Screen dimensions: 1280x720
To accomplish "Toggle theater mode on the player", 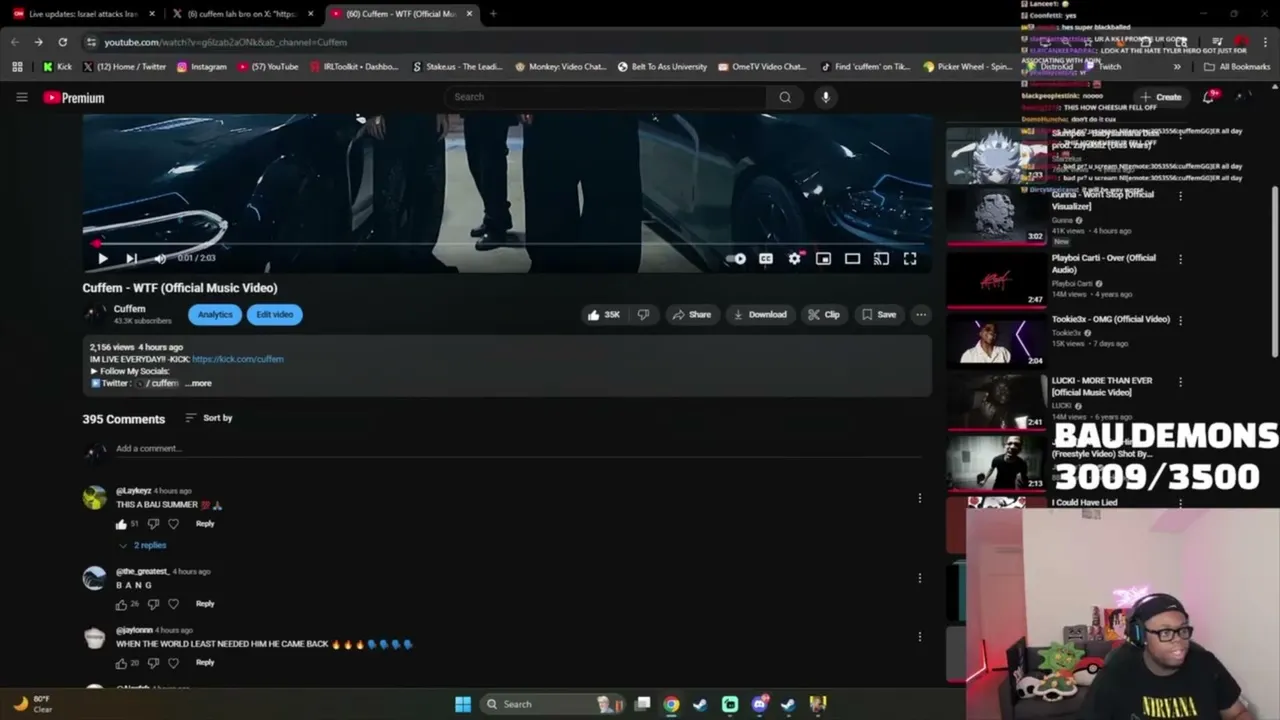I will [852, 258].
